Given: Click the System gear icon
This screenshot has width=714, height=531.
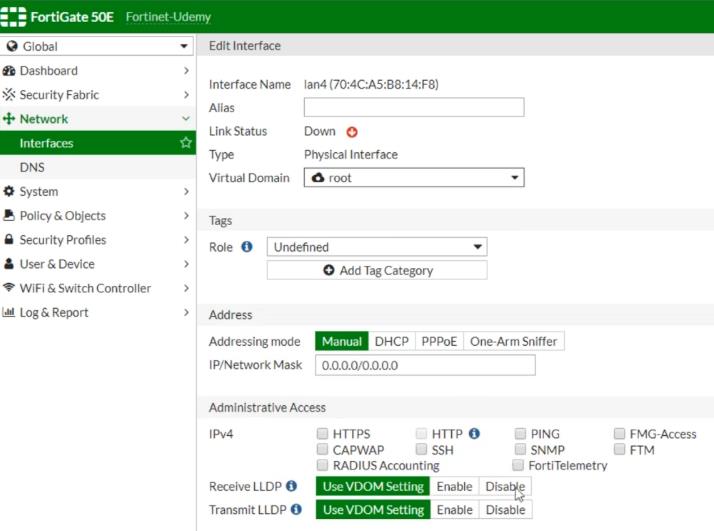Looking at the screenshot, I should [9, 191].
